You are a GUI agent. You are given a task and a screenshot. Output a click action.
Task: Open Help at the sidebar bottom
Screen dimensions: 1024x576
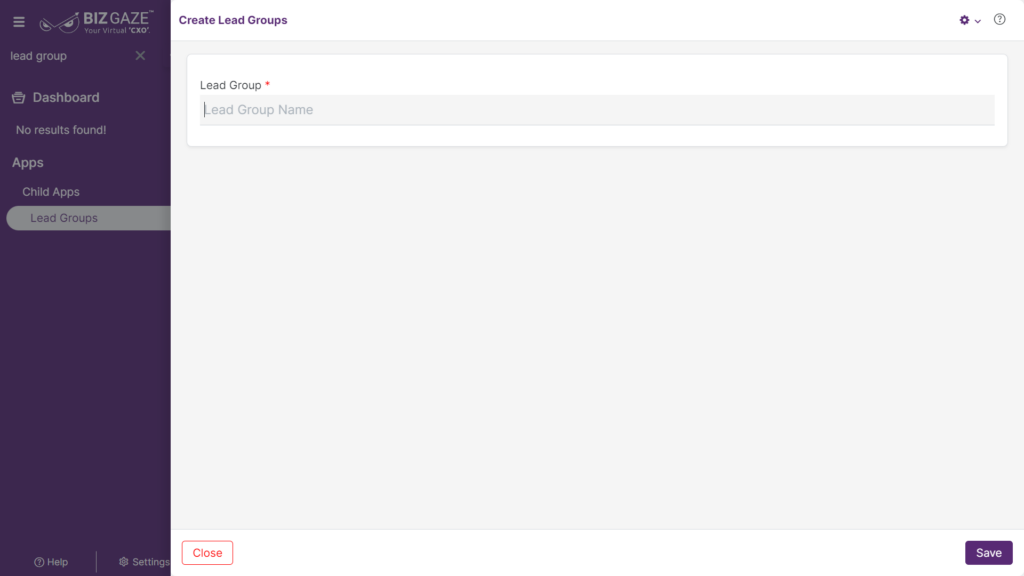pos(51,562)
